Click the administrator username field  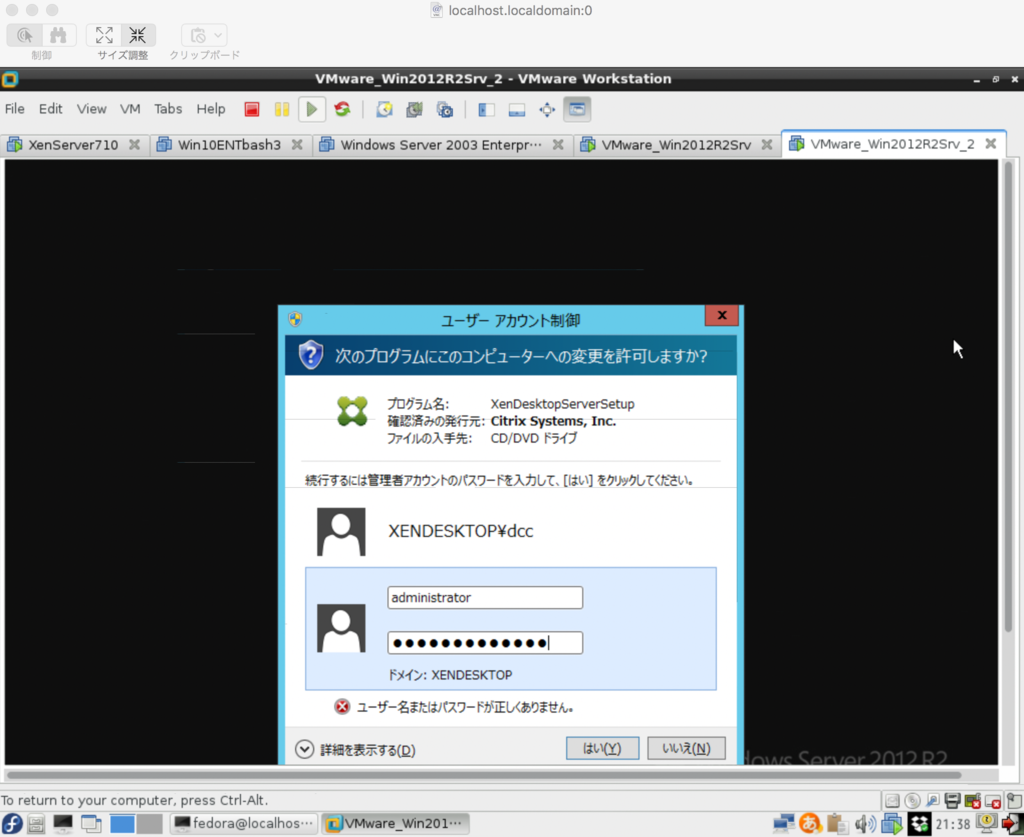[x=485, y=597]
